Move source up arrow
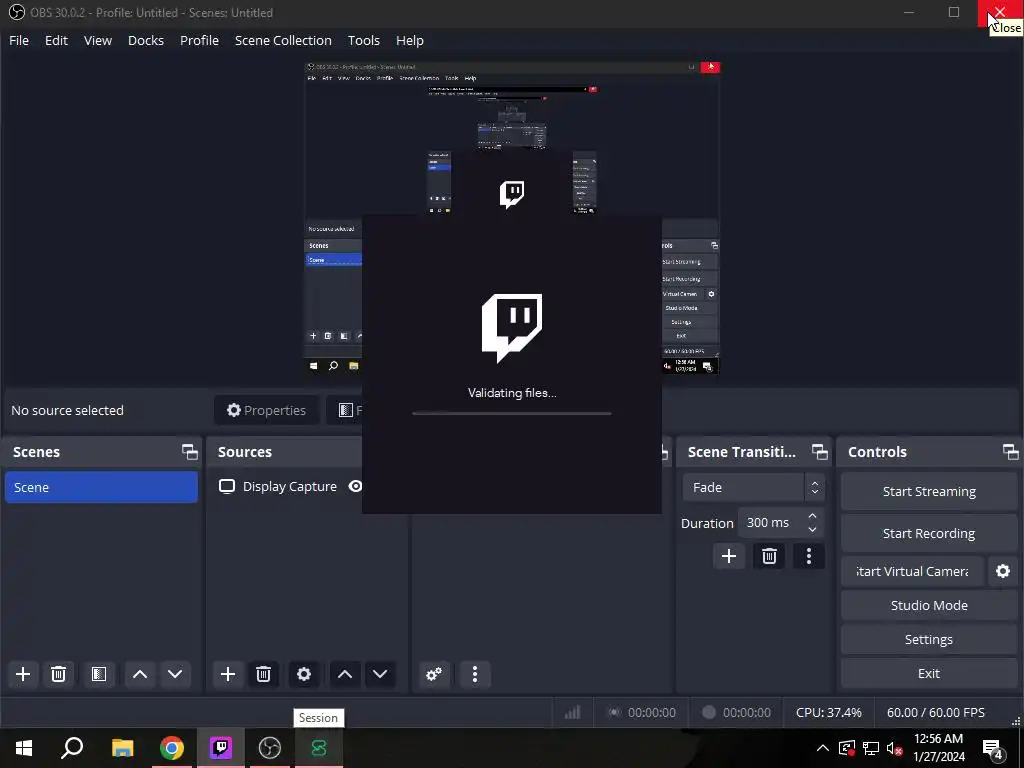 [345, 674]
